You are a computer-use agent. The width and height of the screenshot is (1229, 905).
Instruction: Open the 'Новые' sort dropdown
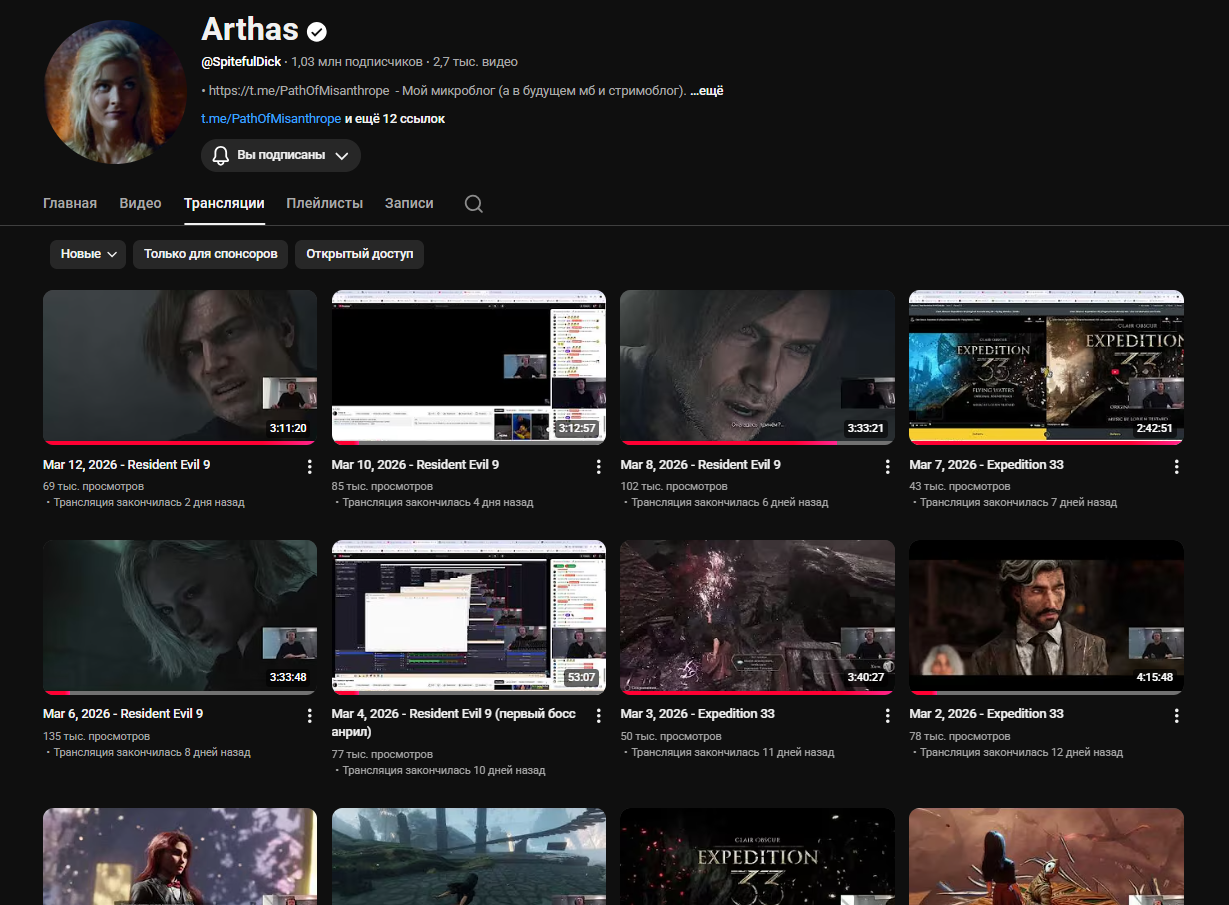coord(88,254)
